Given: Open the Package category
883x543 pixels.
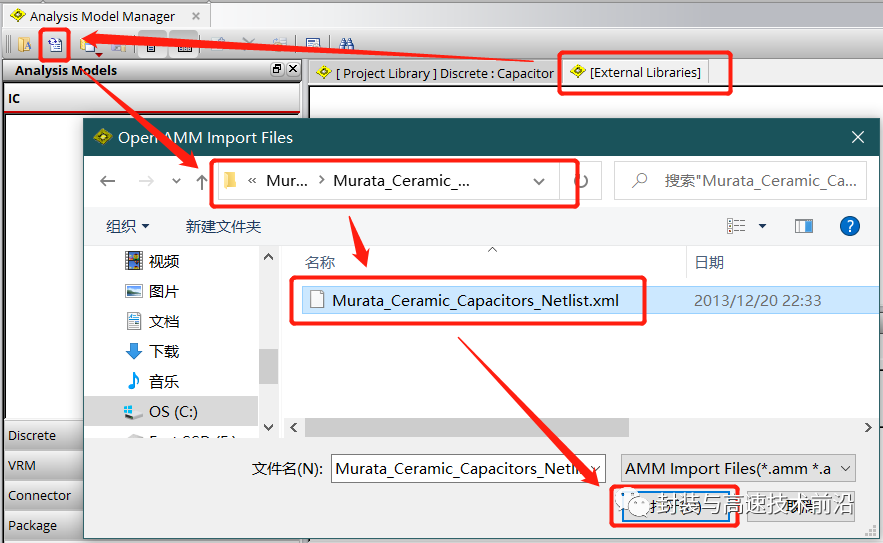Looking at the screenshot, I should click(44, 526).
